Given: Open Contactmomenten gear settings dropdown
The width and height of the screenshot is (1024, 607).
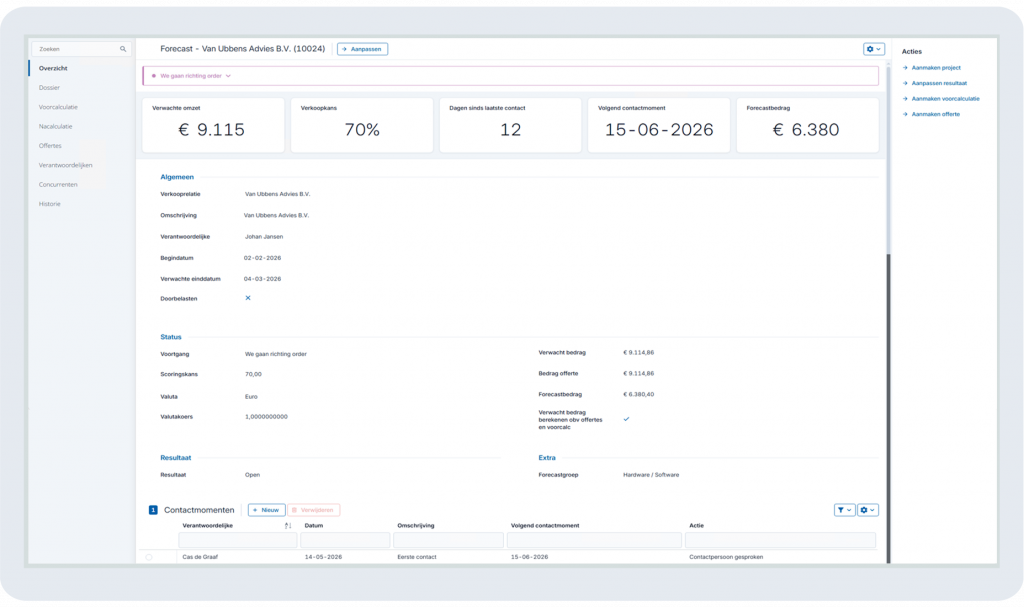Looking at the screenshot, I should [x=867, y=510].
